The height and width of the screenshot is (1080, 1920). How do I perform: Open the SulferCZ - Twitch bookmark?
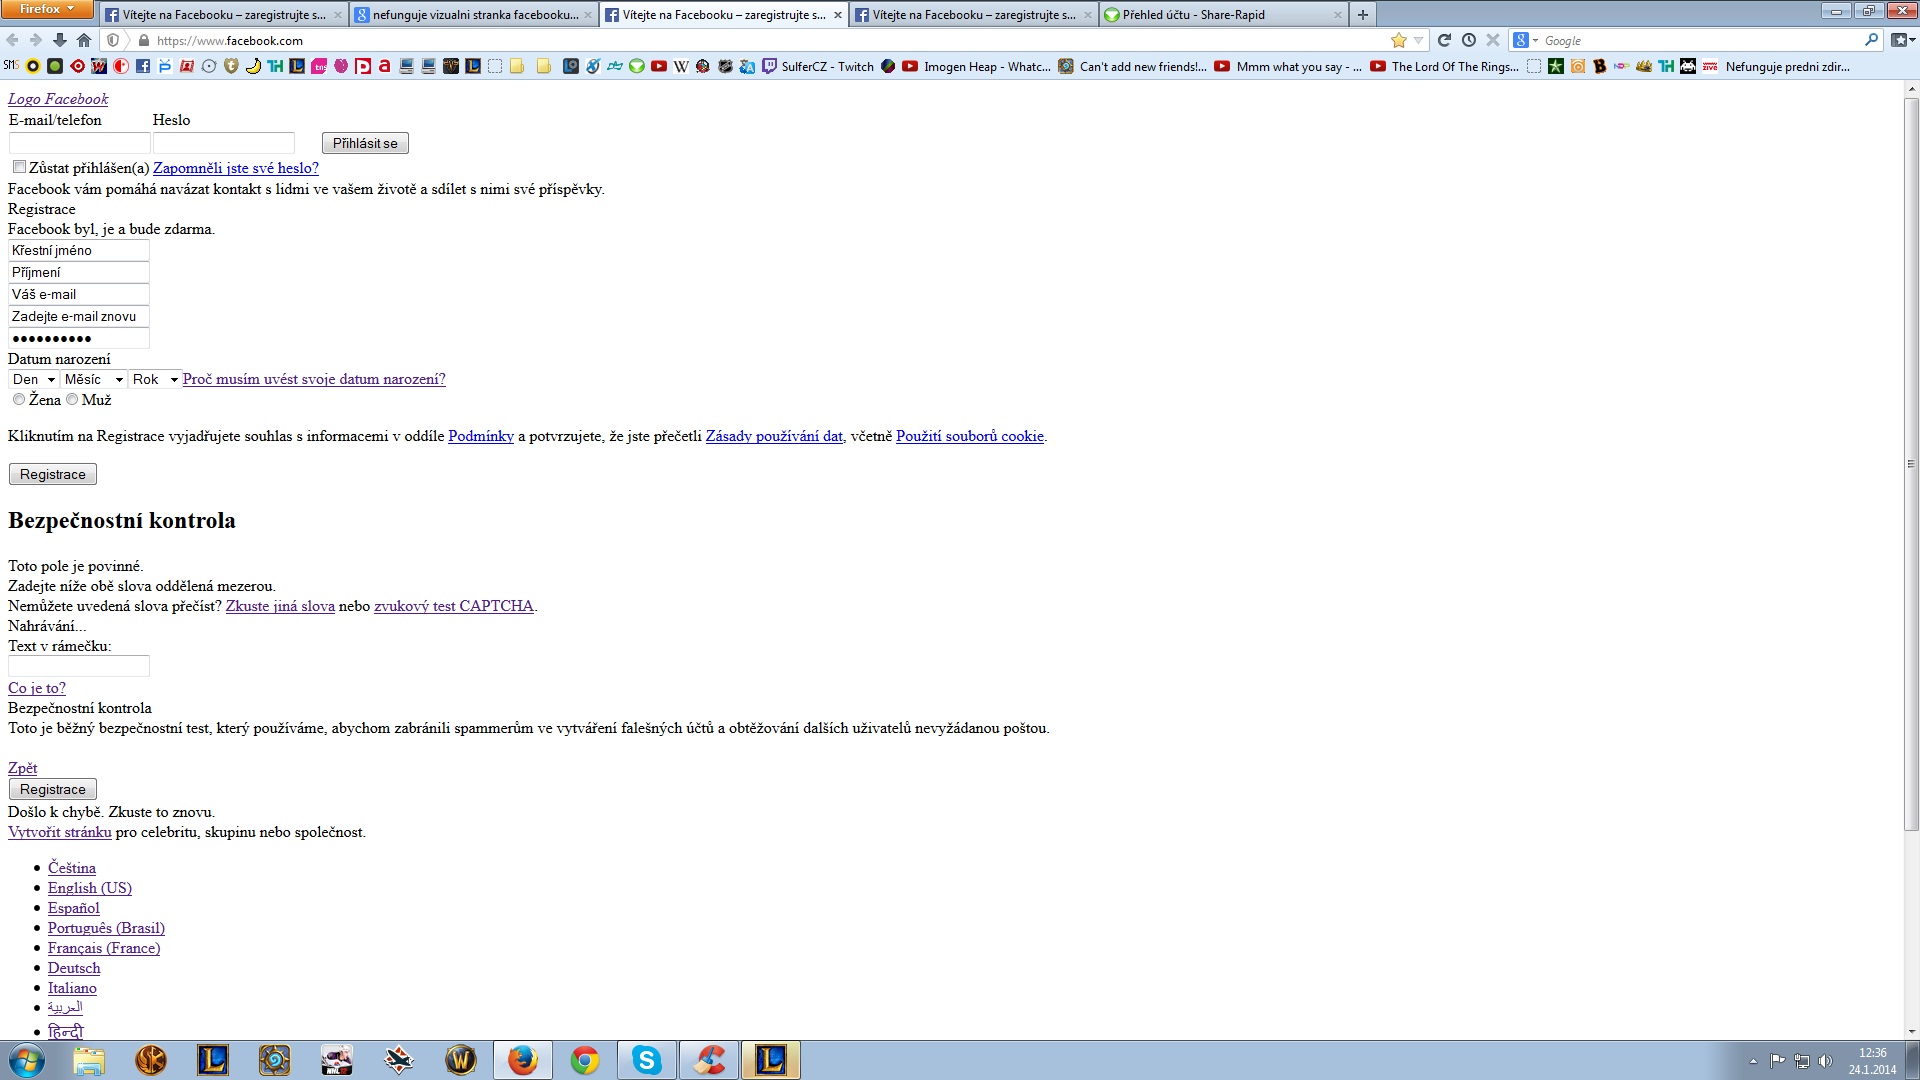817,67
